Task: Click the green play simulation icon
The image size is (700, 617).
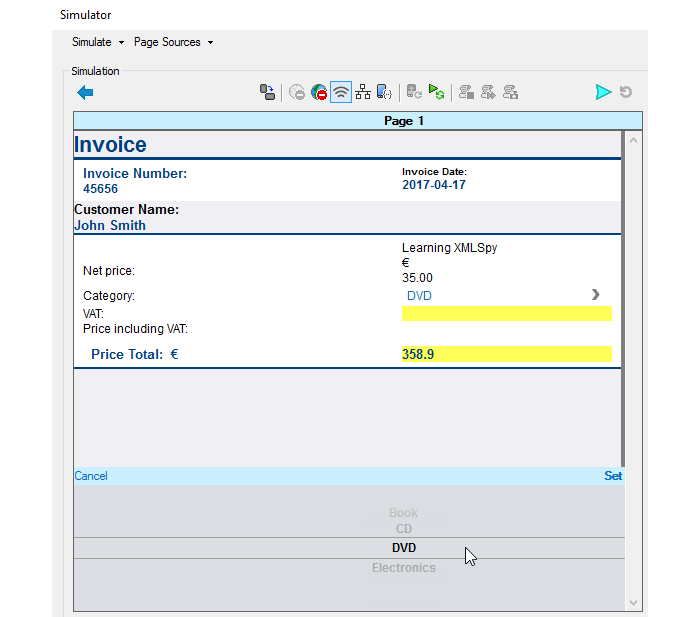Action: coord(602,93)
